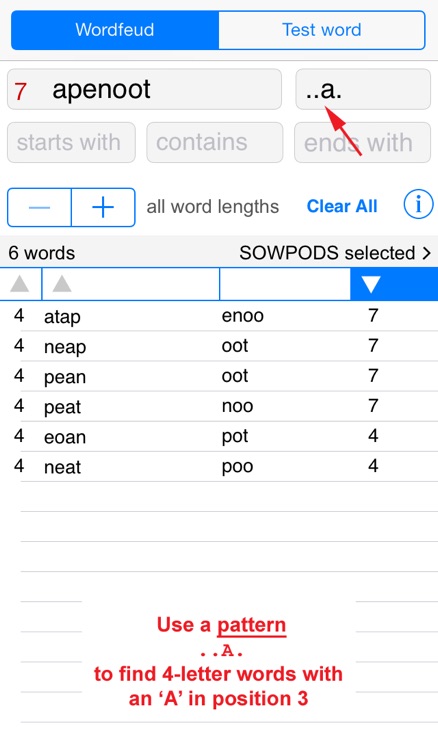Switch to the Wordfeud tab
The height and width of the screenshot is (750, 438).
tap(115, 30)
